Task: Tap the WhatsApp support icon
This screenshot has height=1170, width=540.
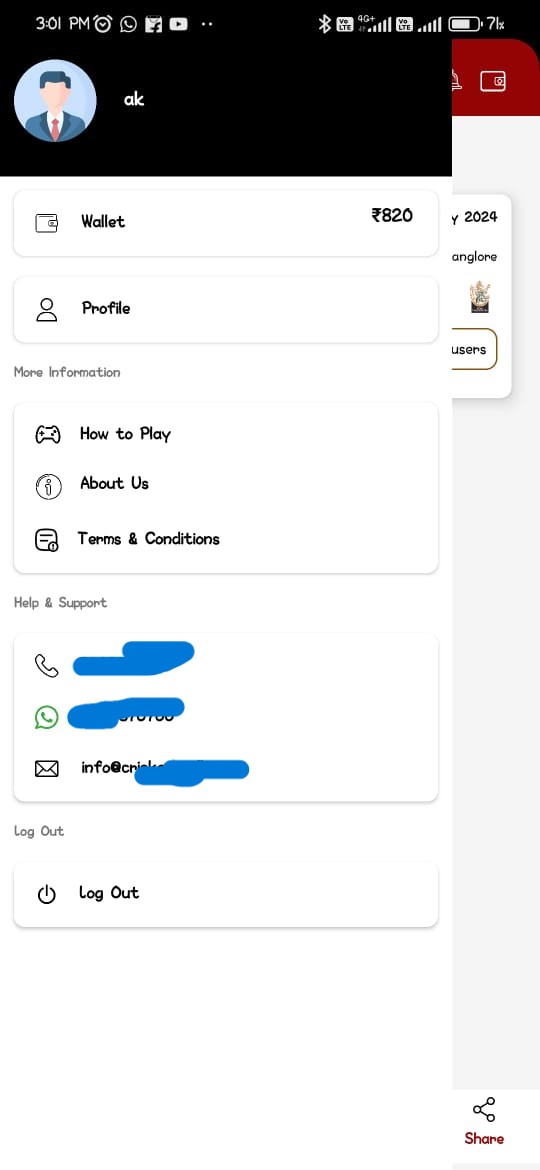Action: (x=46, y=718)
